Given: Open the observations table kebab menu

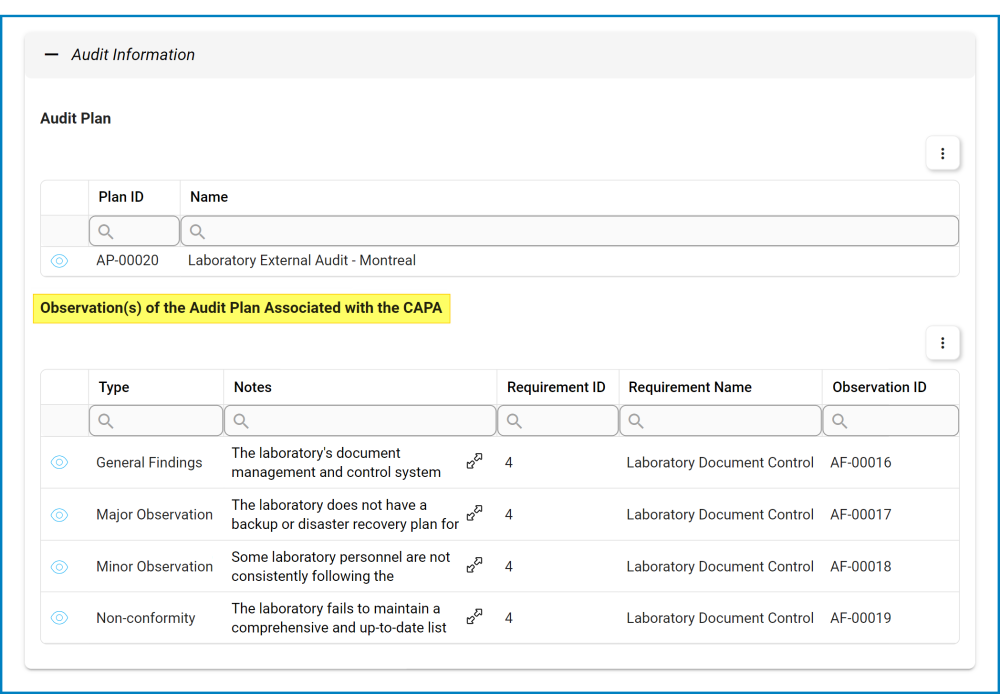Looking at the screenshot, I should 942,342.
